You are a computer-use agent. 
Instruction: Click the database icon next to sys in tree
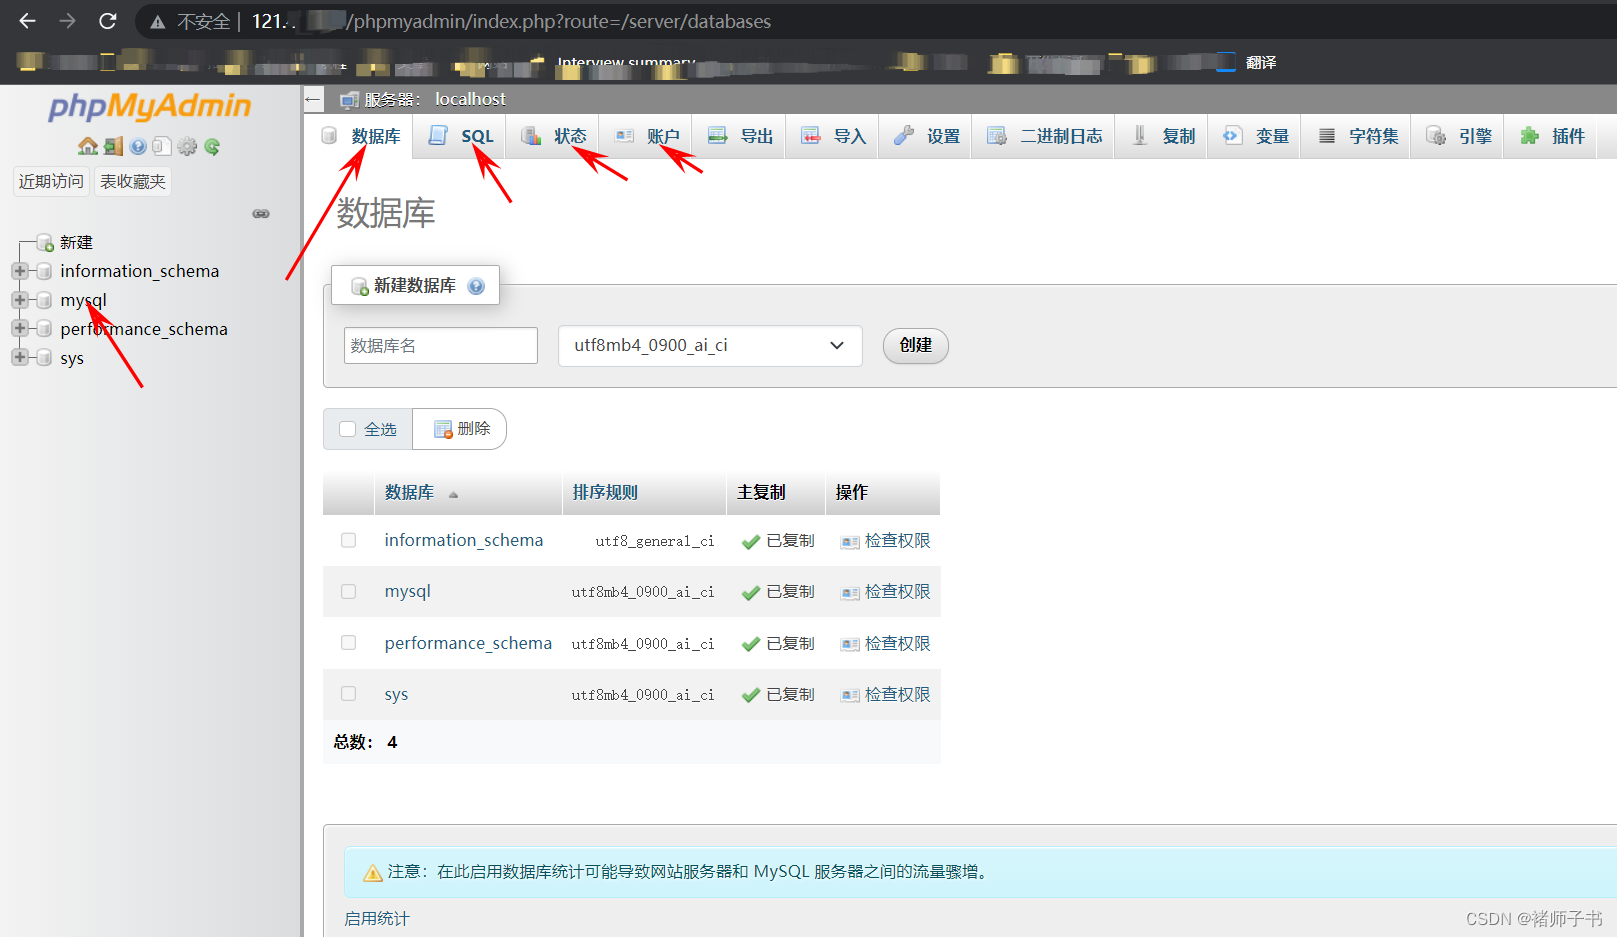(44, 358)
